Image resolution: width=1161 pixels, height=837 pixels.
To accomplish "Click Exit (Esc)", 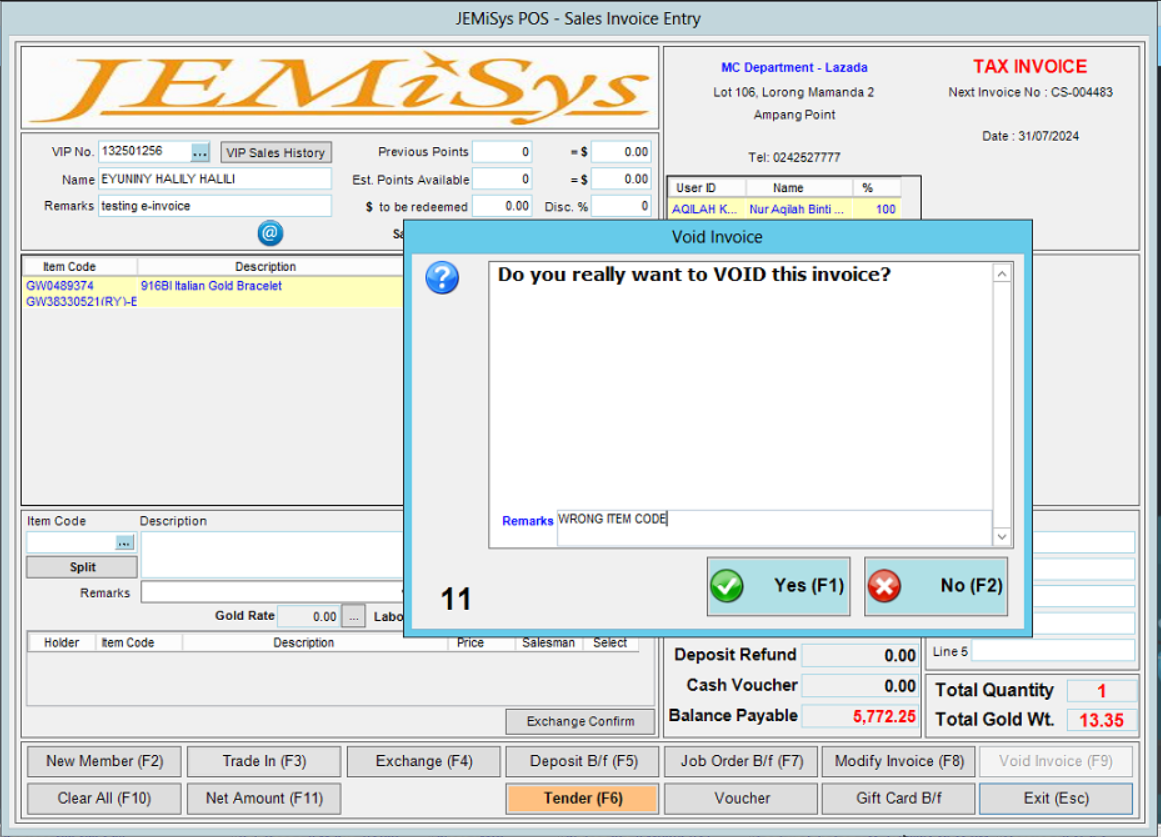I will (1056, 798).
